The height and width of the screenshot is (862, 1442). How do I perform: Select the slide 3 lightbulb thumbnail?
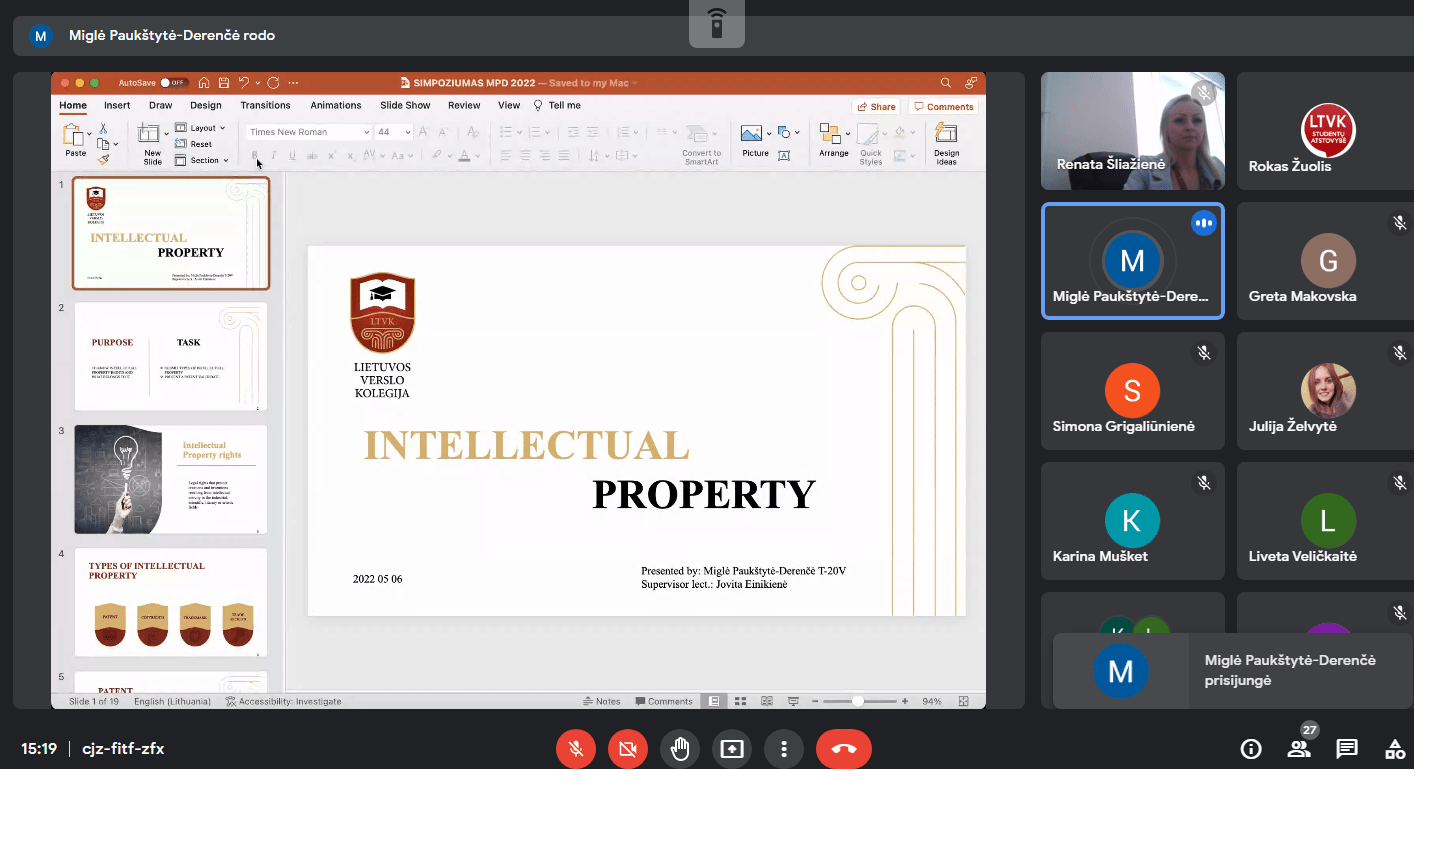(171, 479)
